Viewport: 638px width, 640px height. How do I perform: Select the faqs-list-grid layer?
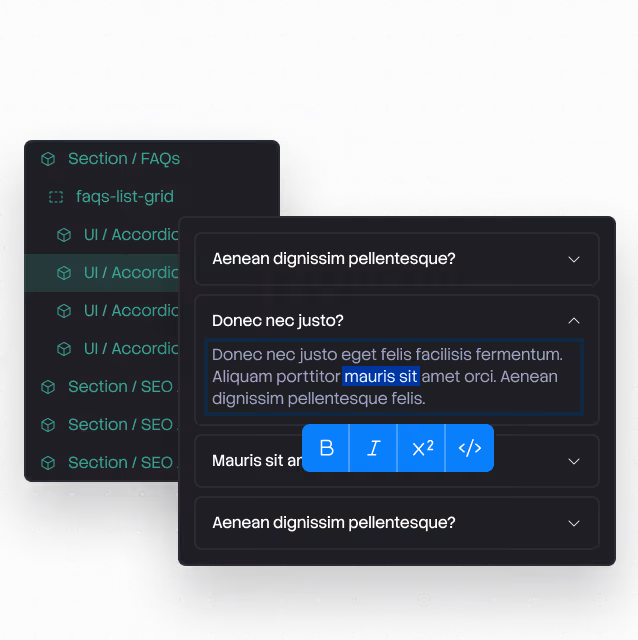pos(152,197)
